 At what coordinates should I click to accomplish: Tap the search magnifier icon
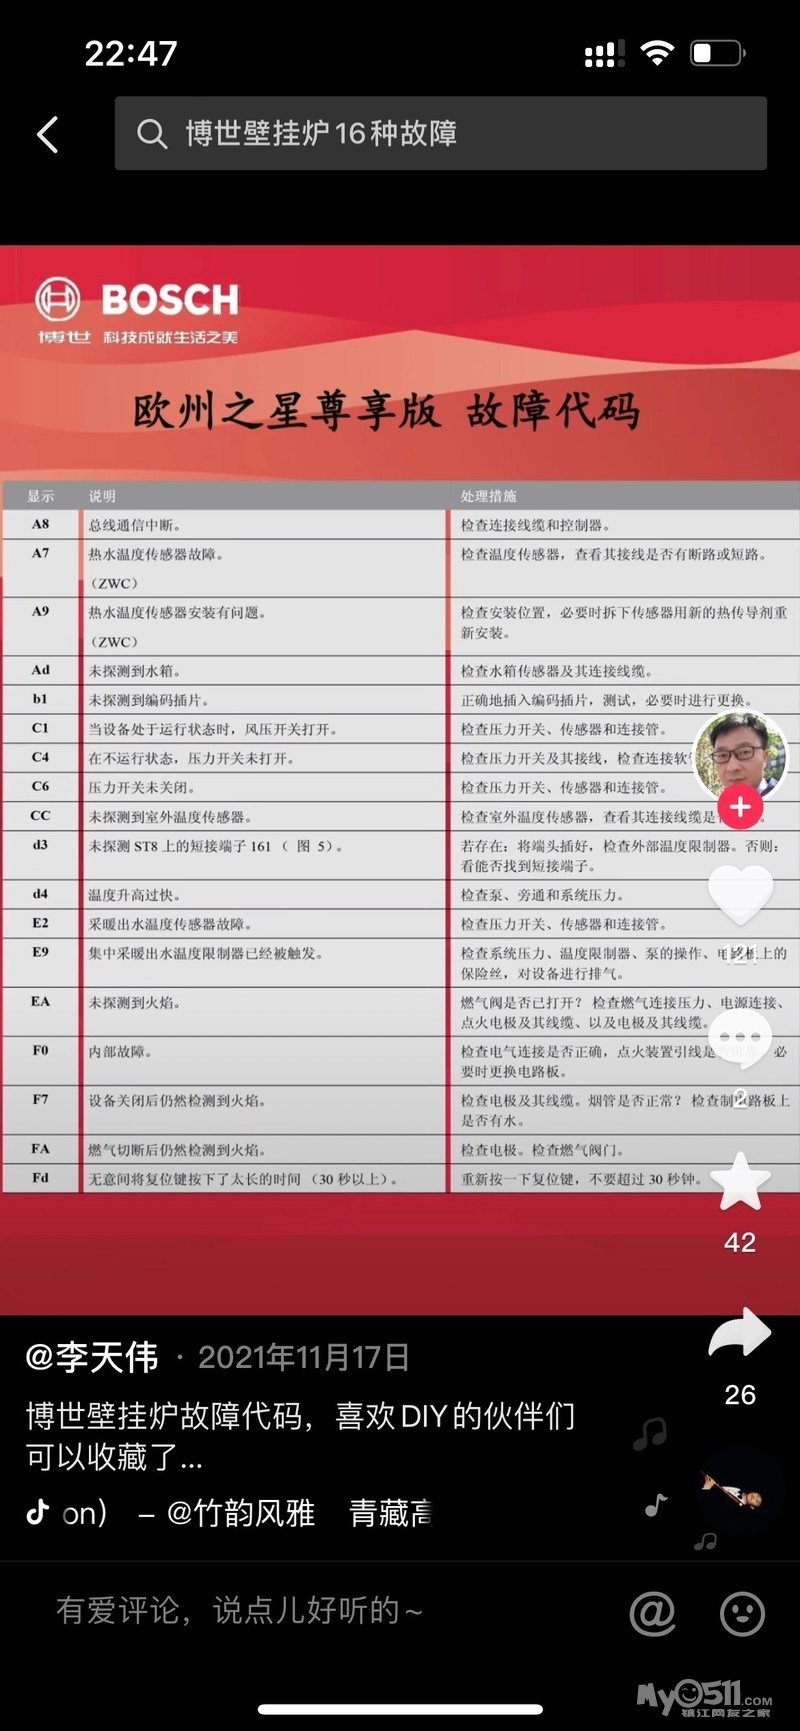coord(152,133)
